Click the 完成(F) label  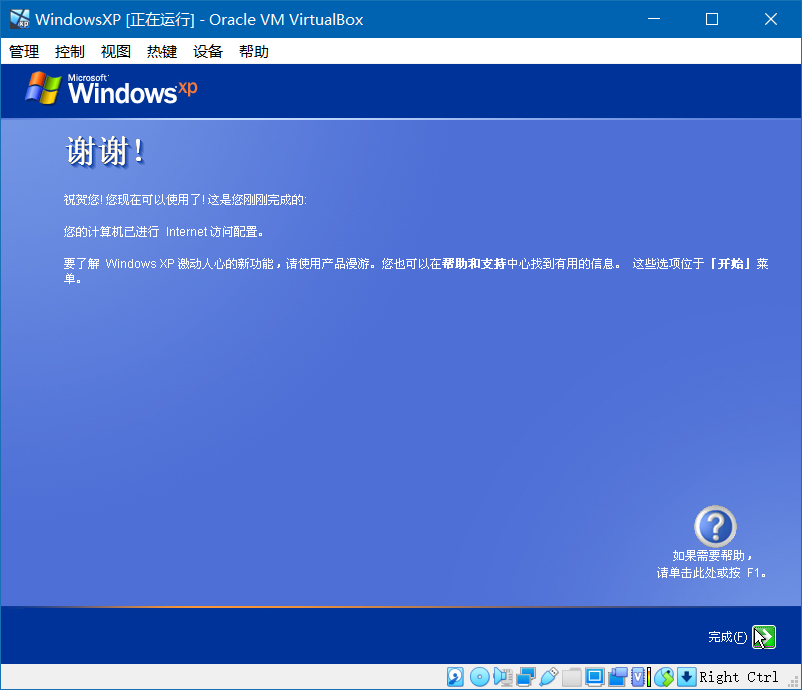pyautogui.click(x=727, y=637)
